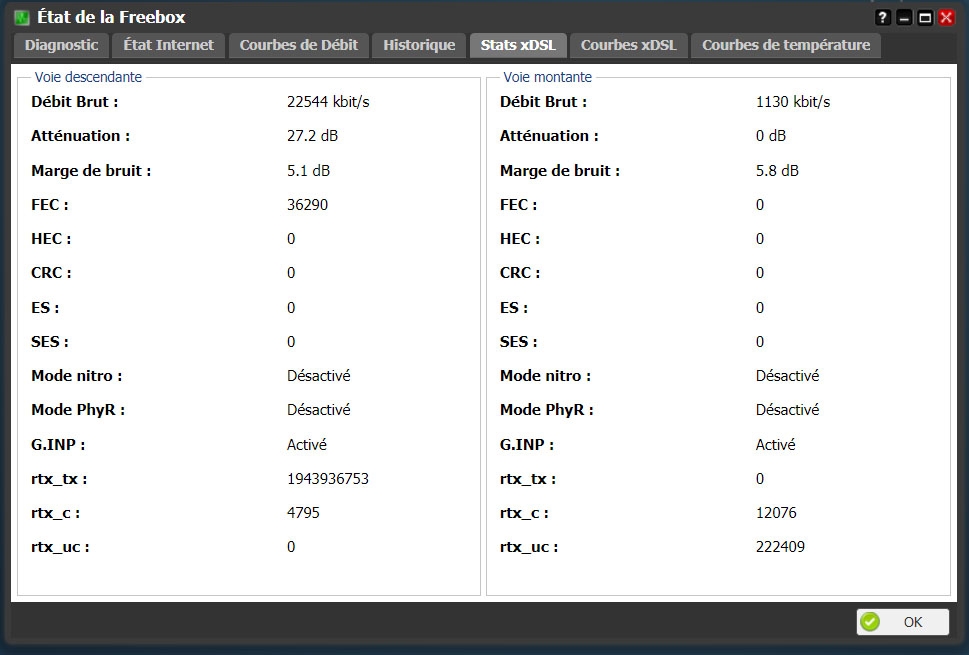Show the Courbes xDSL tab

tap(628, 45)
